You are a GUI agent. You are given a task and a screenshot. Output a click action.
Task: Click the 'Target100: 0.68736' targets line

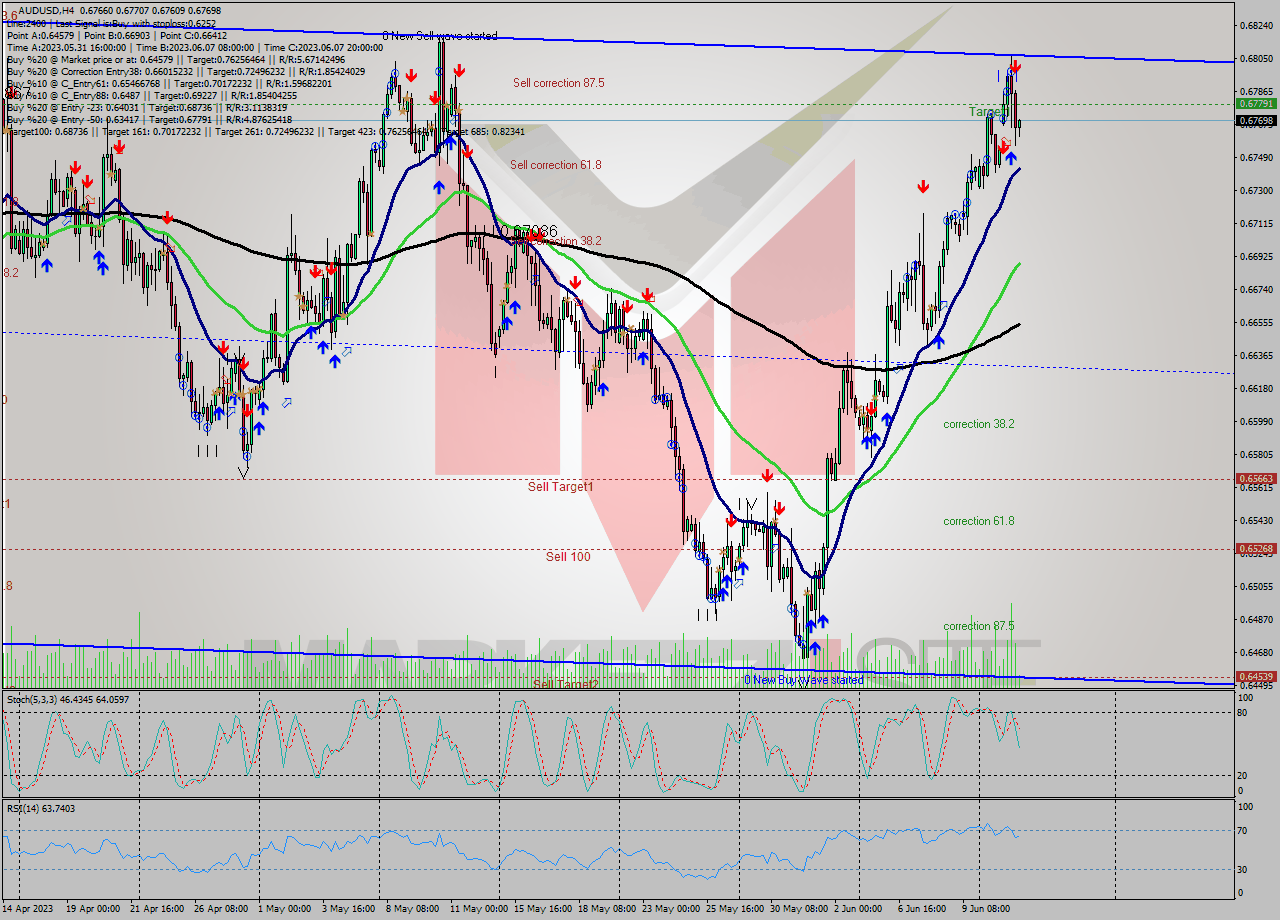pyautogui.click(x=265, y=132)
